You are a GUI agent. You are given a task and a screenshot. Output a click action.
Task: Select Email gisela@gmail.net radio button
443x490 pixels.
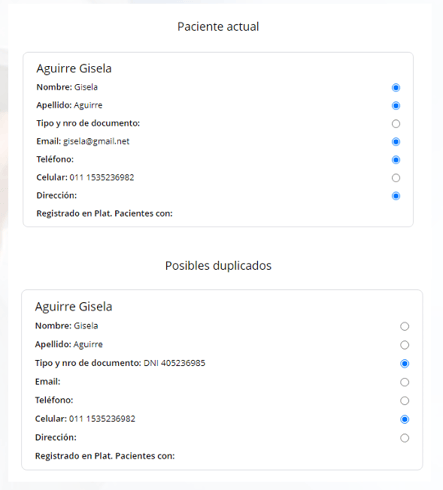pyautogui.click(x=396, y=142)
